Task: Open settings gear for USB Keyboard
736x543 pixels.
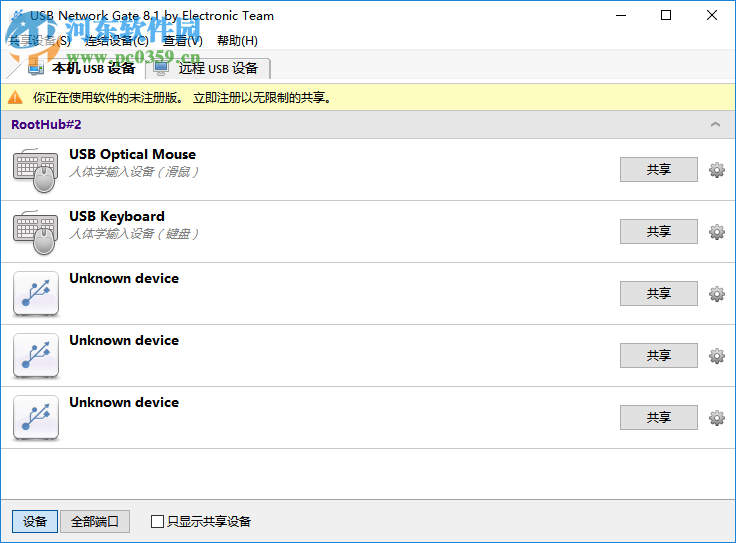Action: pyautogui.click(x=716, y=232)
